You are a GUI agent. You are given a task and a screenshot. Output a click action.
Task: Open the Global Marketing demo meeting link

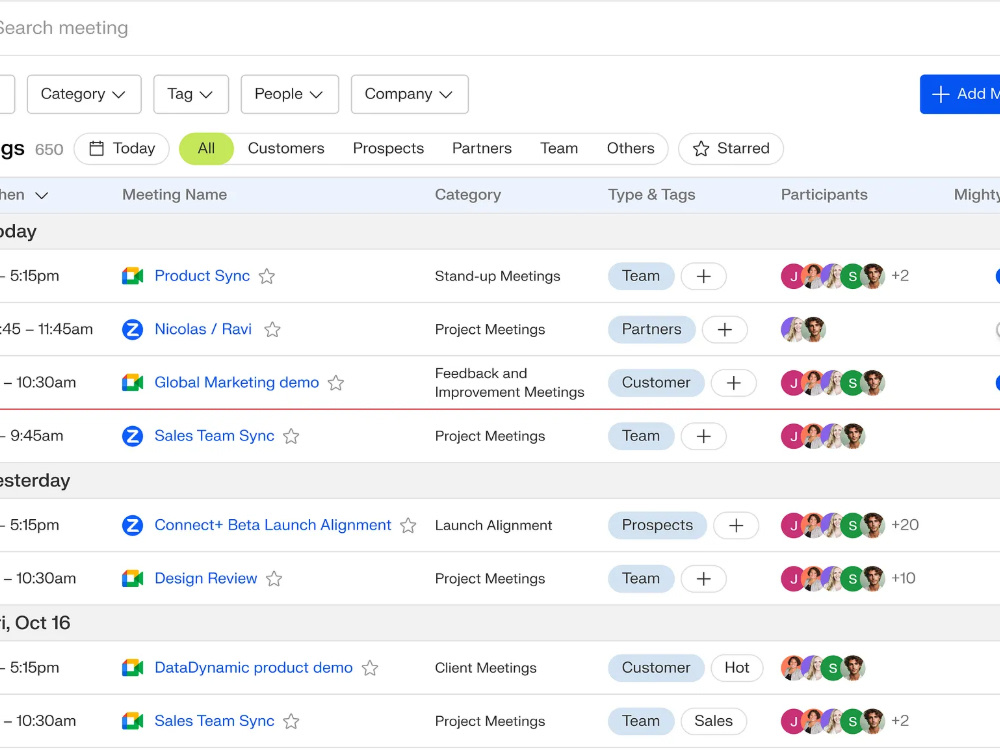click(x=237, y=383)
